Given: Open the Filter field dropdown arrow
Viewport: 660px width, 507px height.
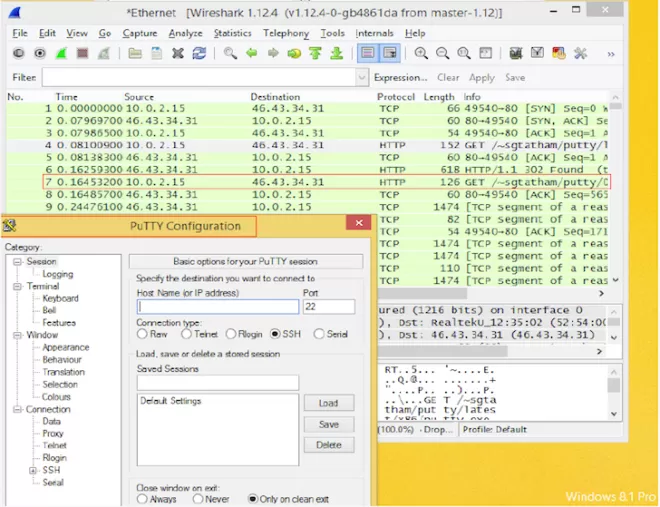Looking at the screenshot, I should [361, 77].
